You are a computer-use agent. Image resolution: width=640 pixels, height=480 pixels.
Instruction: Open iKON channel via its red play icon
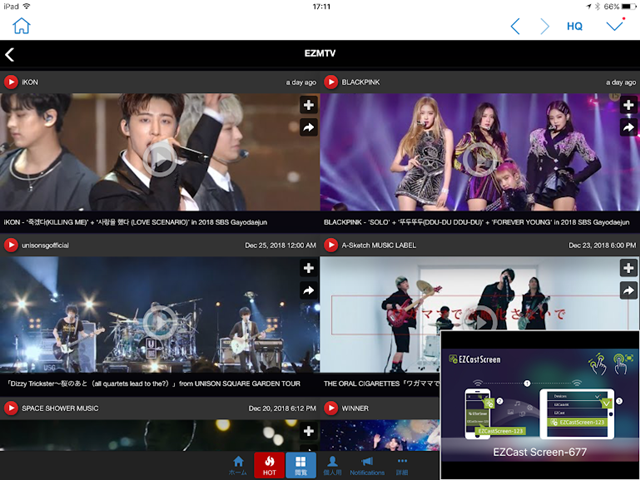(x=11, y=82)
